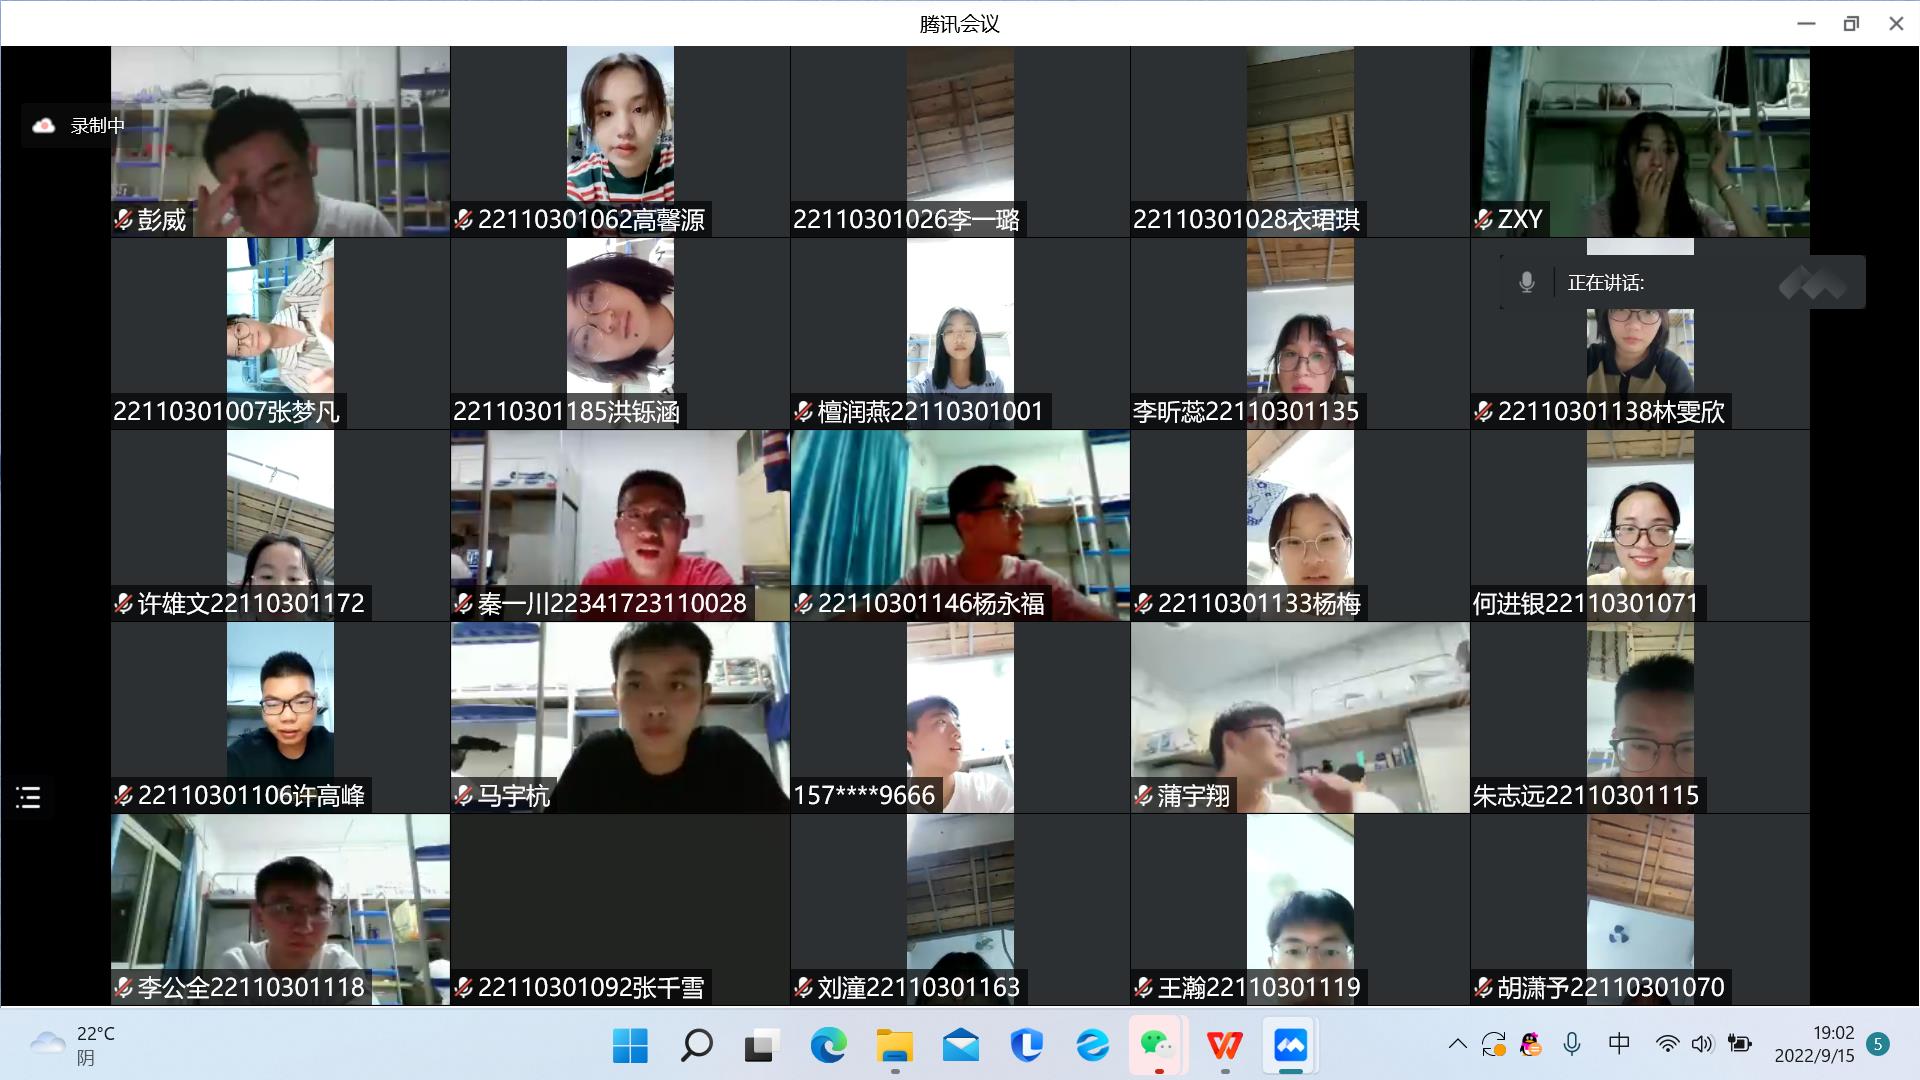The width and height of the screenshot is (1920, 1080).
Task: Click muted mic icon next to ZXY
Action: click(x=1484, y=220)
